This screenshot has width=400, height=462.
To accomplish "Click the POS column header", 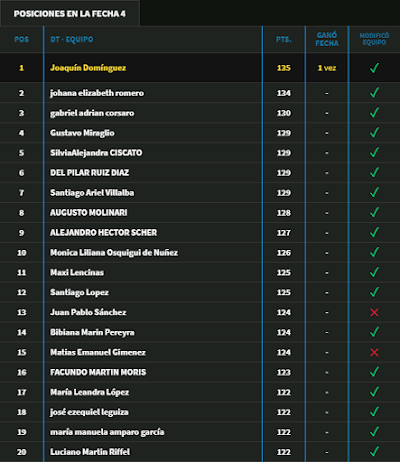I will [x=21, y=39].
